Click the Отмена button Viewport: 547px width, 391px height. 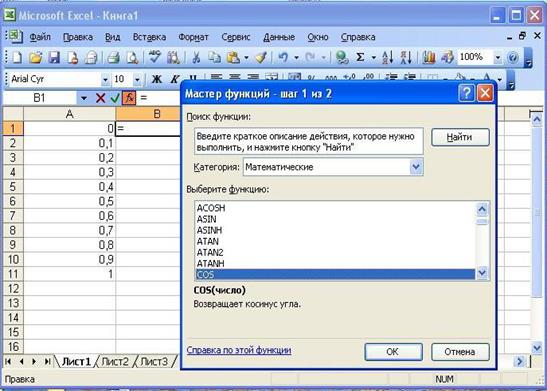tap(460, 352)
